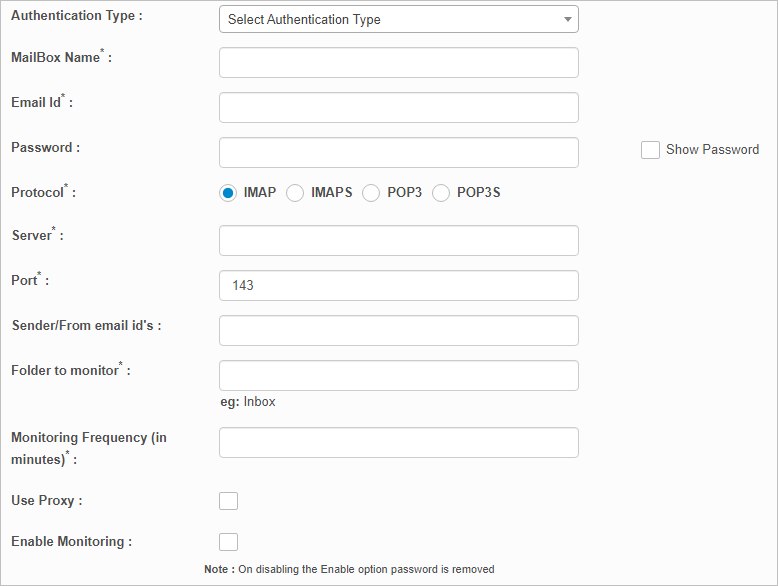Pick the POP3S radio button
778x586 pixels.
[441, 193]
